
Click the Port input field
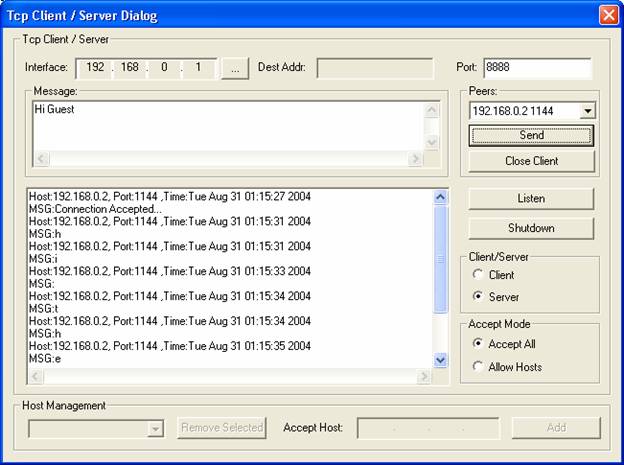[x=538, y=67]
